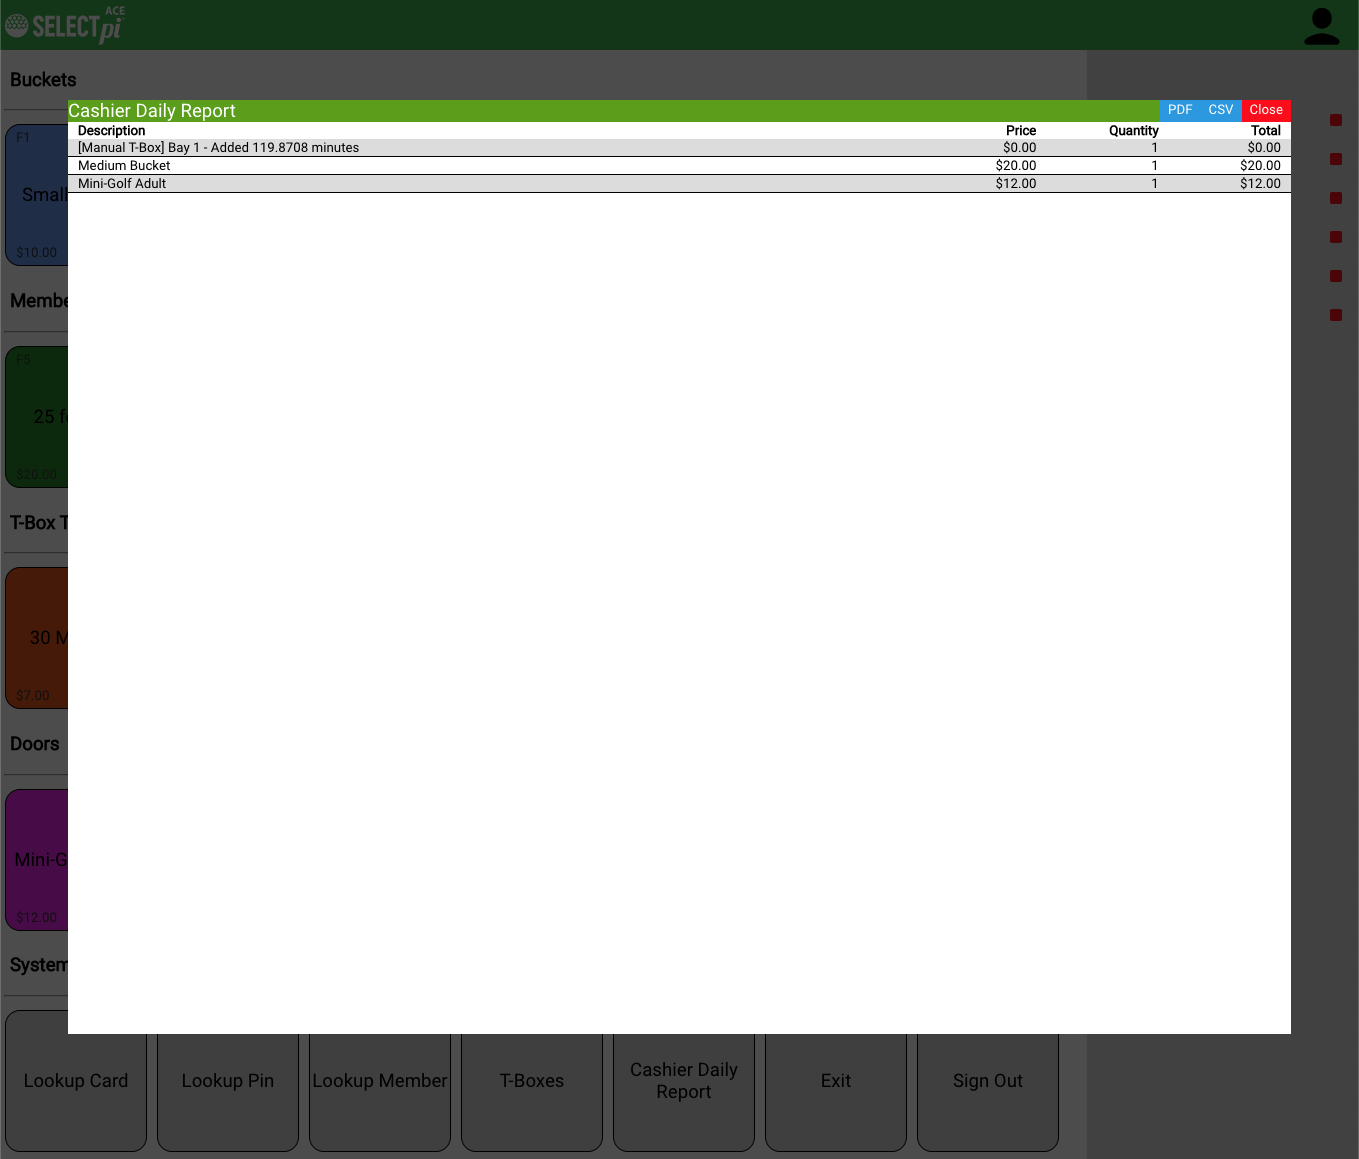
Task: Click the Description column header
Action: coord(112,131)
